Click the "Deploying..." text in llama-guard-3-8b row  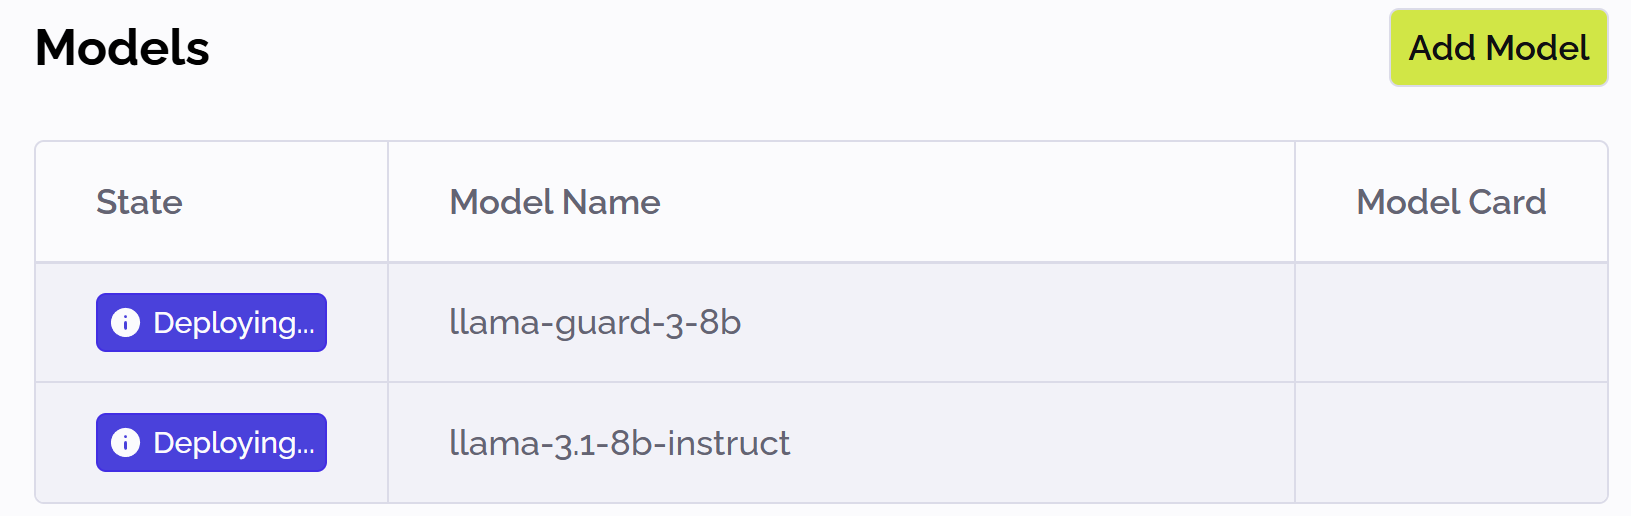point(234,322)
